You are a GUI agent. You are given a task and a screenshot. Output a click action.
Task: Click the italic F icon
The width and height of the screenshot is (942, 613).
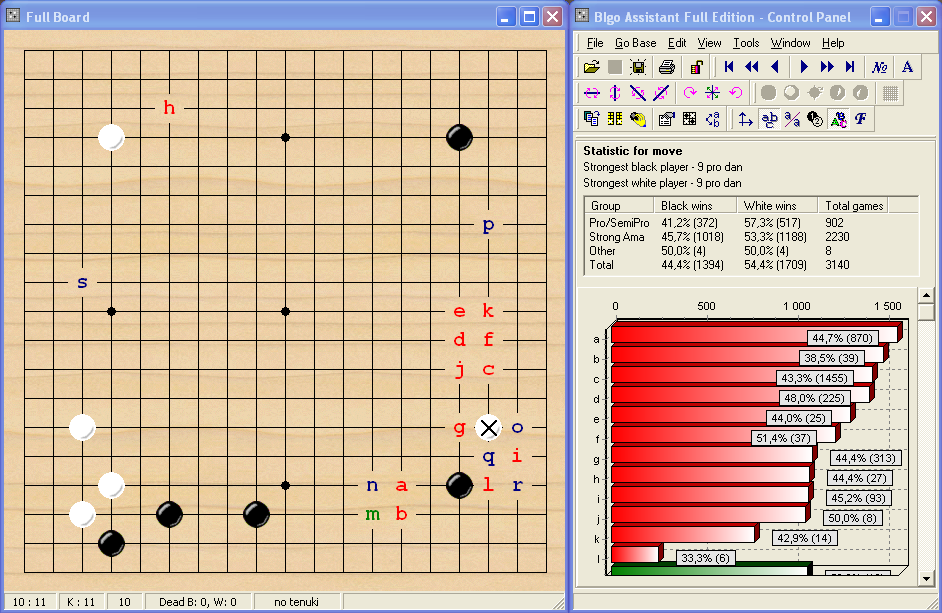[861, 119]
